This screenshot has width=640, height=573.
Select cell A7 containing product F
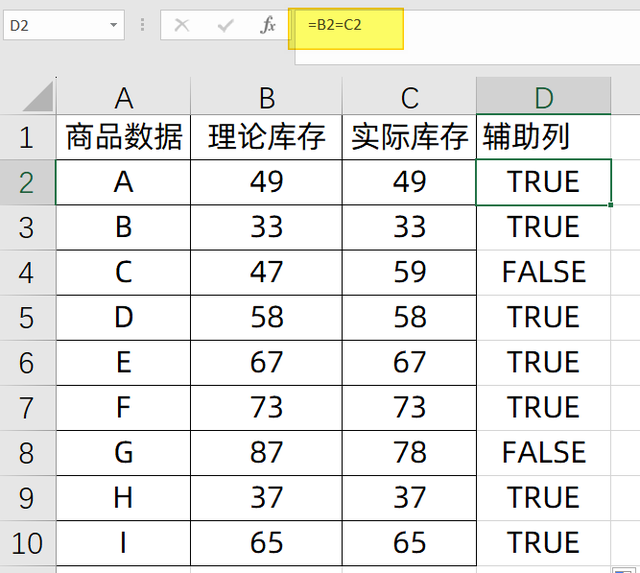(x=123, y=408)
